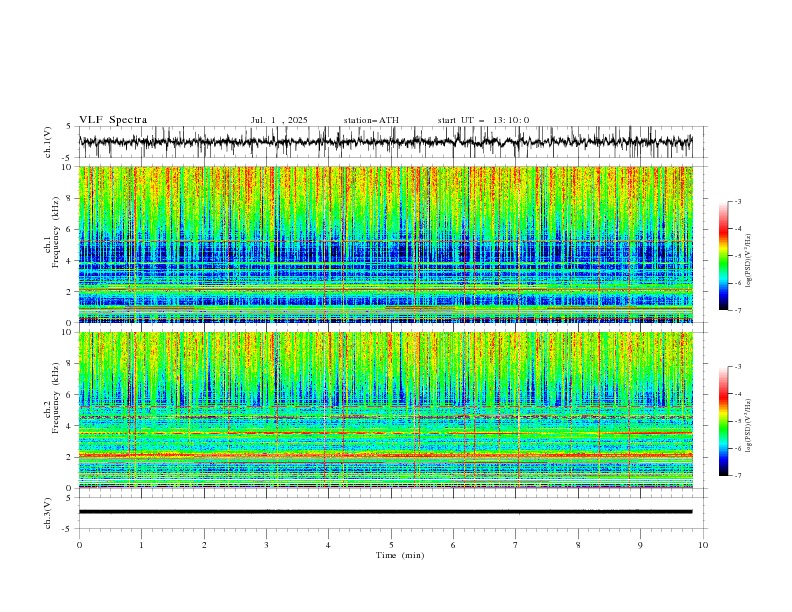
Task: Click inside the ch.1 spectrogram panel
Action: click(385, 244)
